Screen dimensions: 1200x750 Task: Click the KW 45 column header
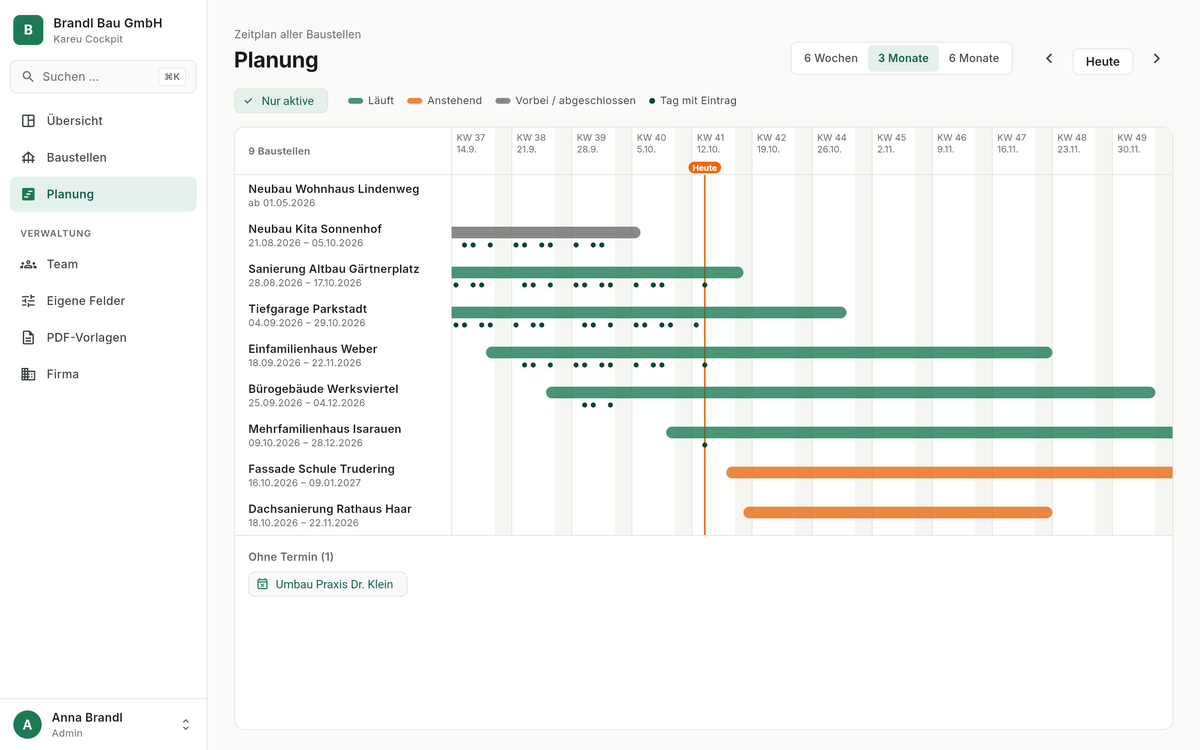[891, 143]
